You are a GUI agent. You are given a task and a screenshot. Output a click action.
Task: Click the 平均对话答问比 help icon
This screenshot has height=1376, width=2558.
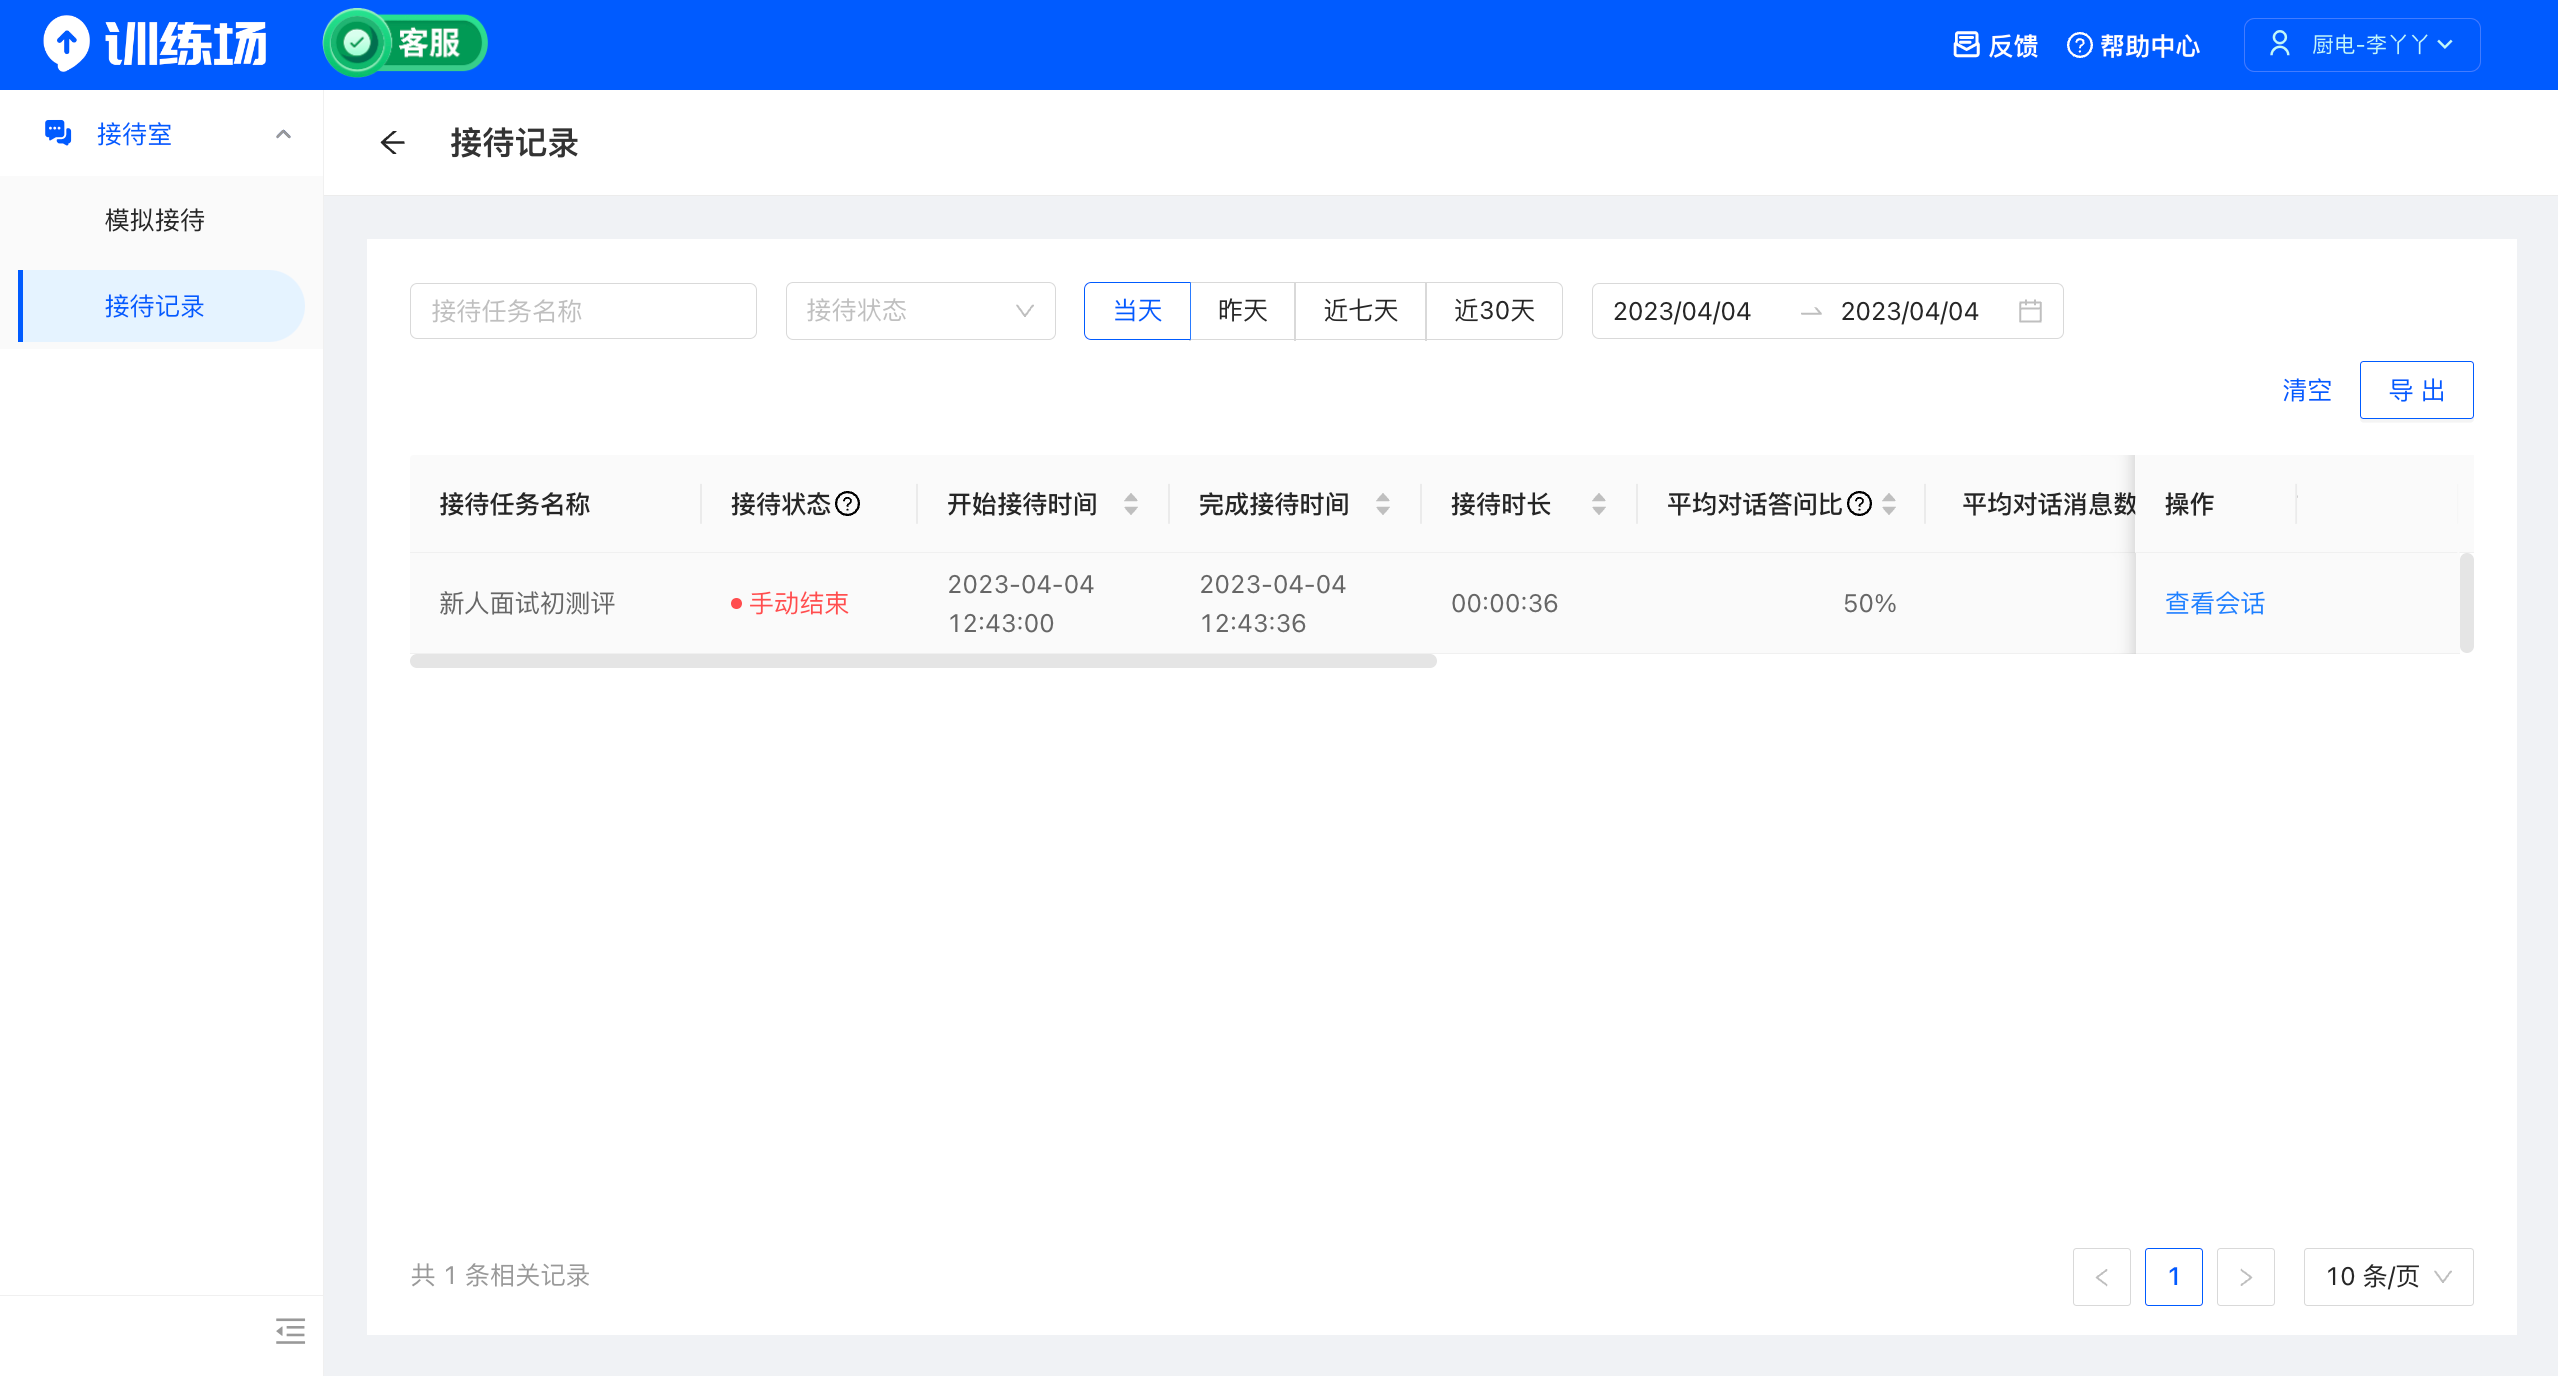[x=1860, y=504]
